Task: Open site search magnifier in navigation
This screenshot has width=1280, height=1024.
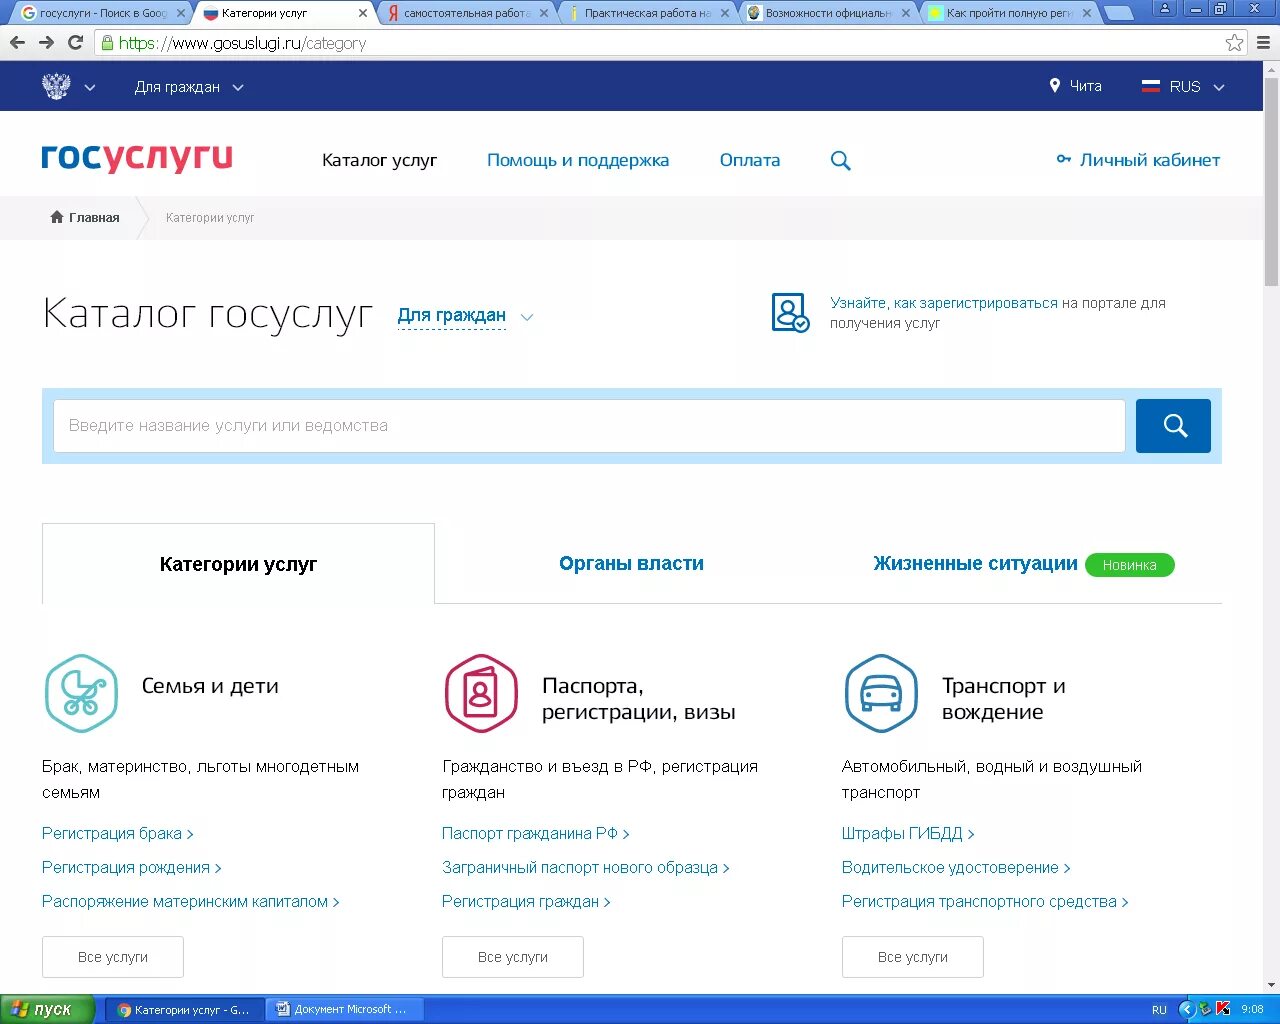Action: point(841,161)
